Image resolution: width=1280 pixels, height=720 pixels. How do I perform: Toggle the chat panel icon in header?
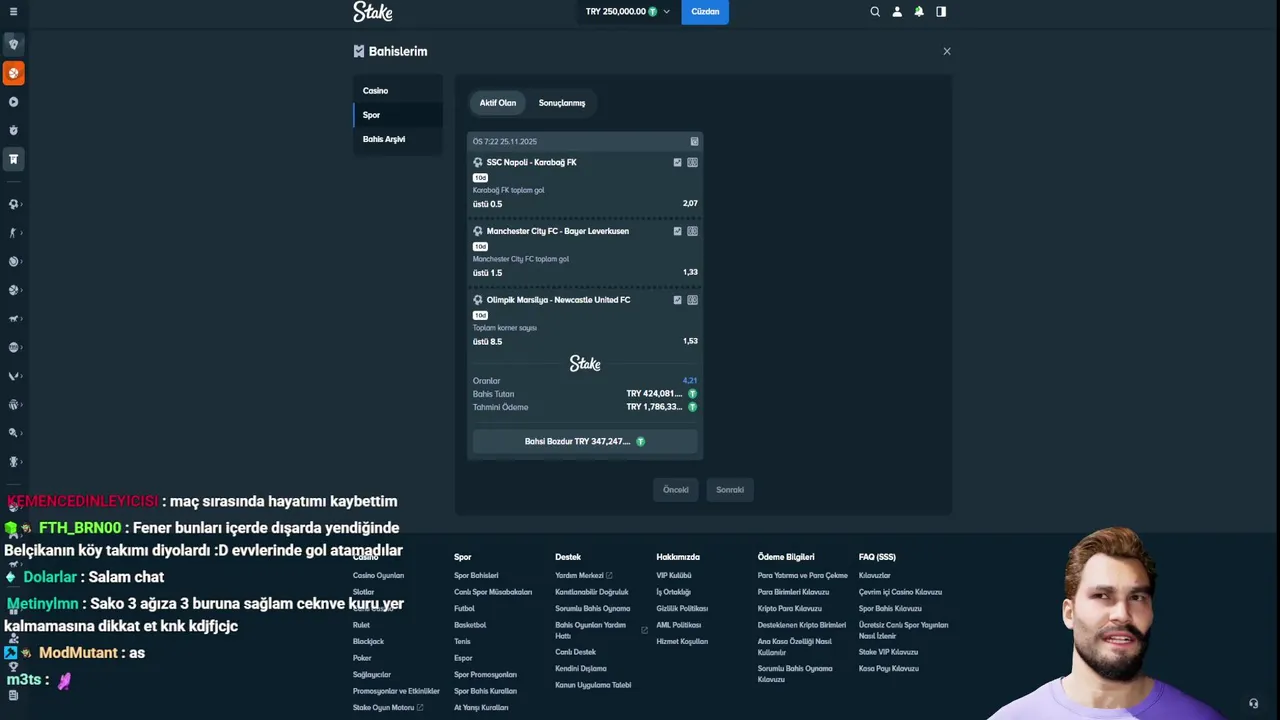coord(941,12)
